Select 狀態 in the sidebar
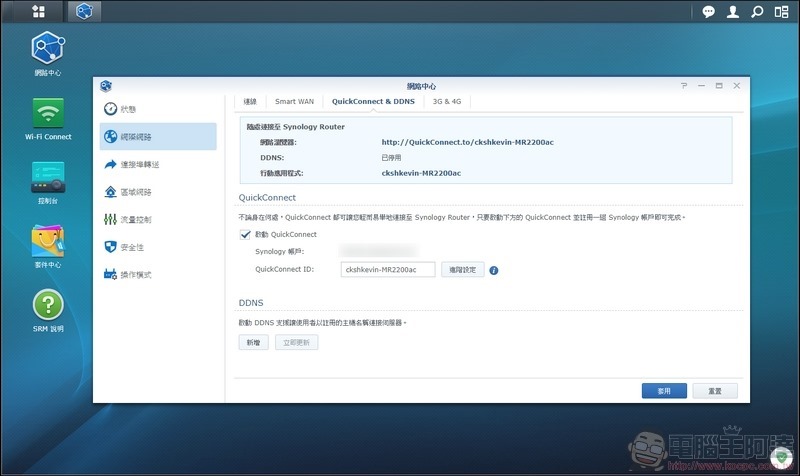Viewport: 800px width, 476px height. pos(158,109)
